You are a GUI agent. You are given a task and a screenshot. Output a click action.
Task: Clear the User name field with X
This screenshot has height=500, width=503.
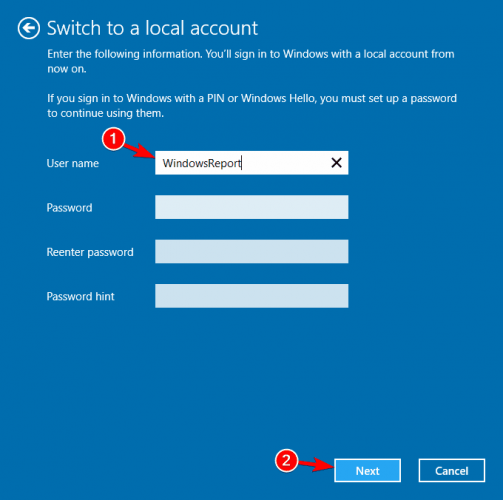(336, 163)
